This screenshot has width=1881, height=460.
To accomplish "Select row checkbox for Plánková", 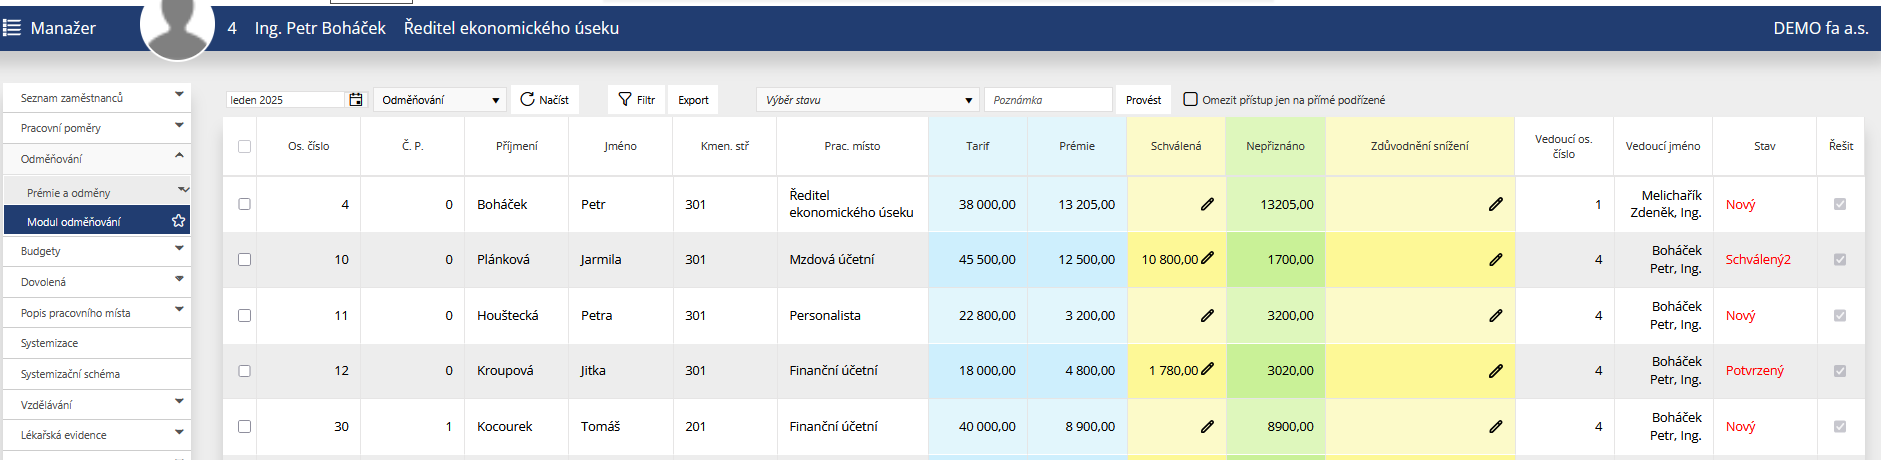I will tap(244, 259).
